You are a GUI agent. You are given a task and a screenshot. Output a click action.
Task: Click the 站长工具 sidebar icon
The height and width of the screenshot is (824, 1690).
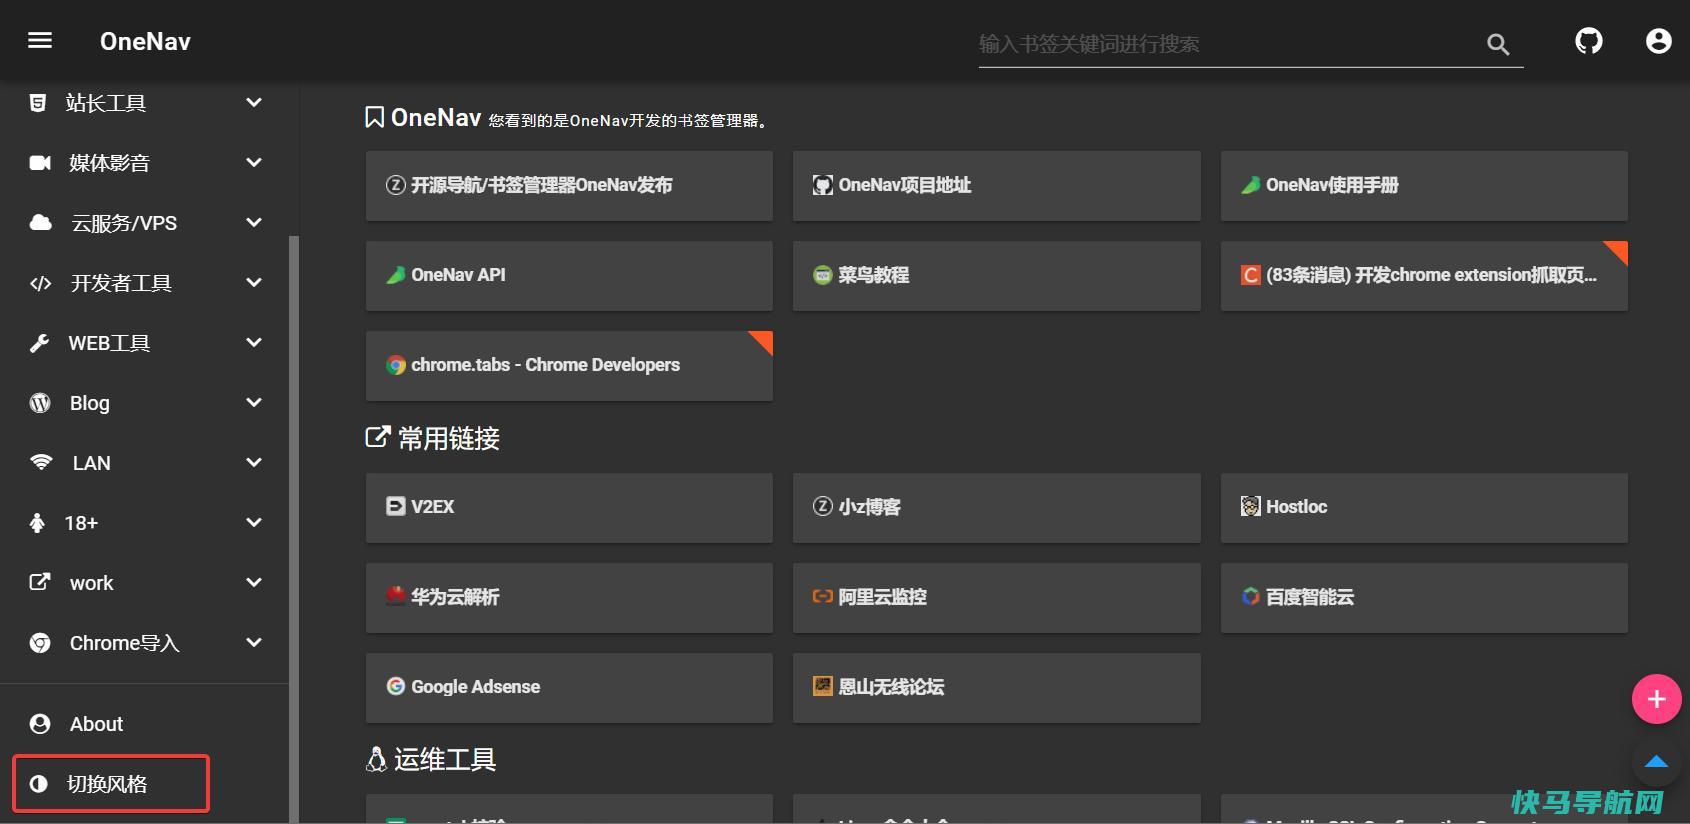[x=38, y=103]
